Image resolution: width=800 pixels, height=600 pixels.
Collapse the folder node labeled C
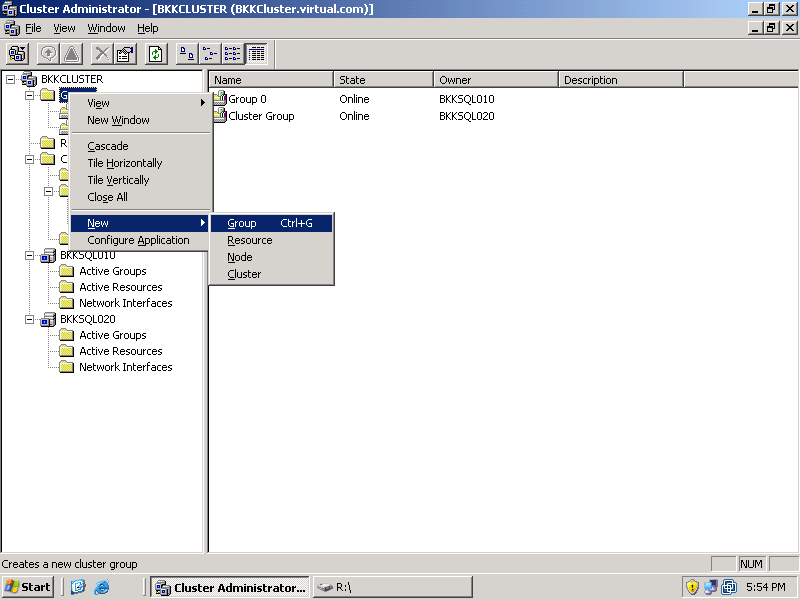click(x=30, y=159)
